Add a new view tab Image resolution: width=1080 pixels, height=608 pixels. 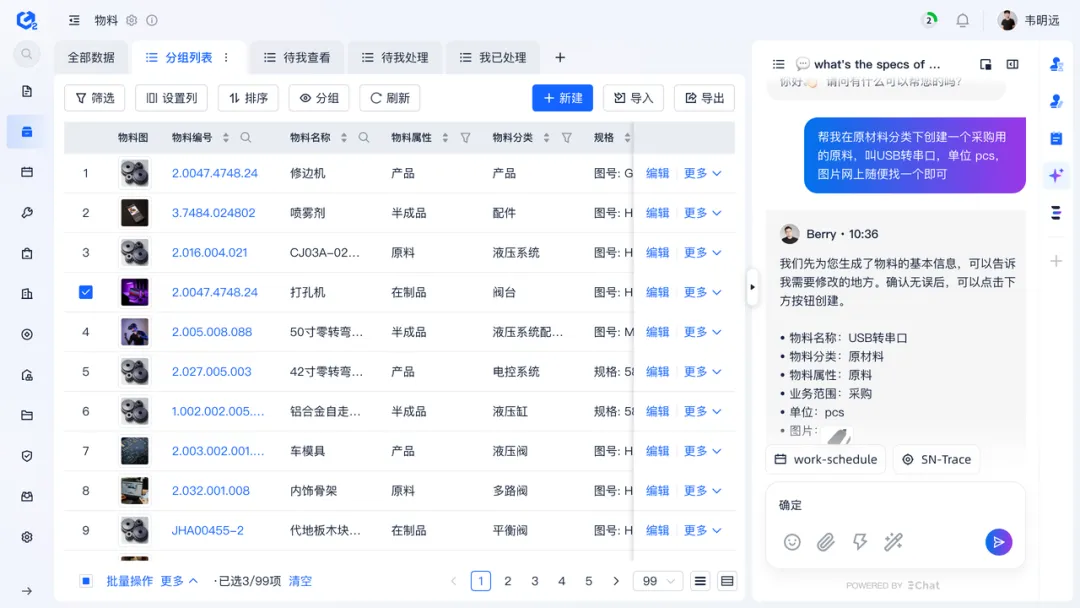[560, 58]
